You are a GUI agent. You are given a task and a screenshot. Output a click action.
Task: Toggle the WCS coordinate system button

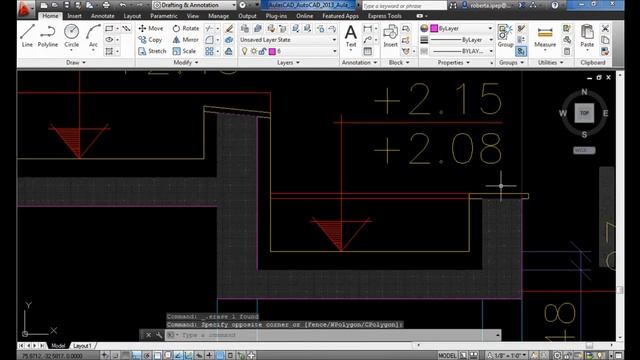[584, 150]
